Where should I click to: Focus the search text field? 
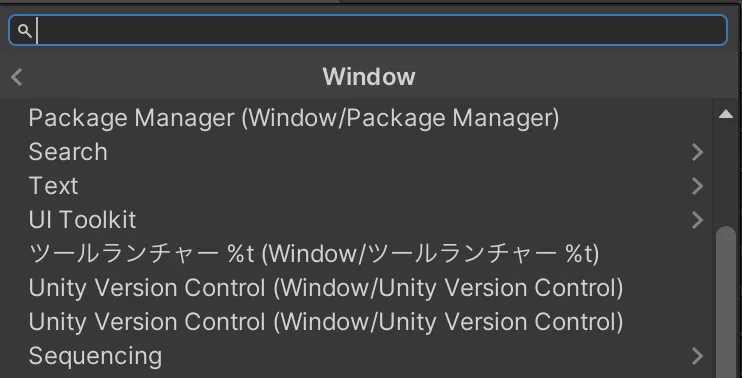coord(368,30)
